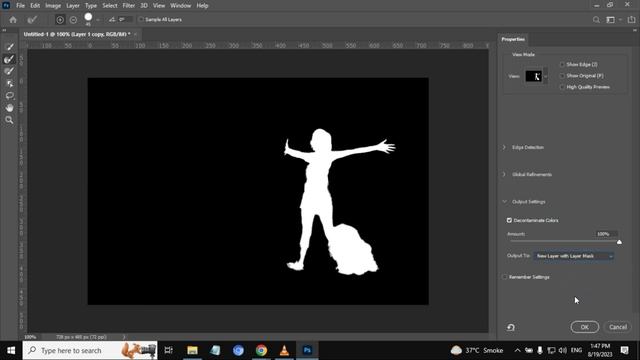The height and width of the screenshot is (360, 640).
Task: Click the share icon at top right
Action: [631, 19]
